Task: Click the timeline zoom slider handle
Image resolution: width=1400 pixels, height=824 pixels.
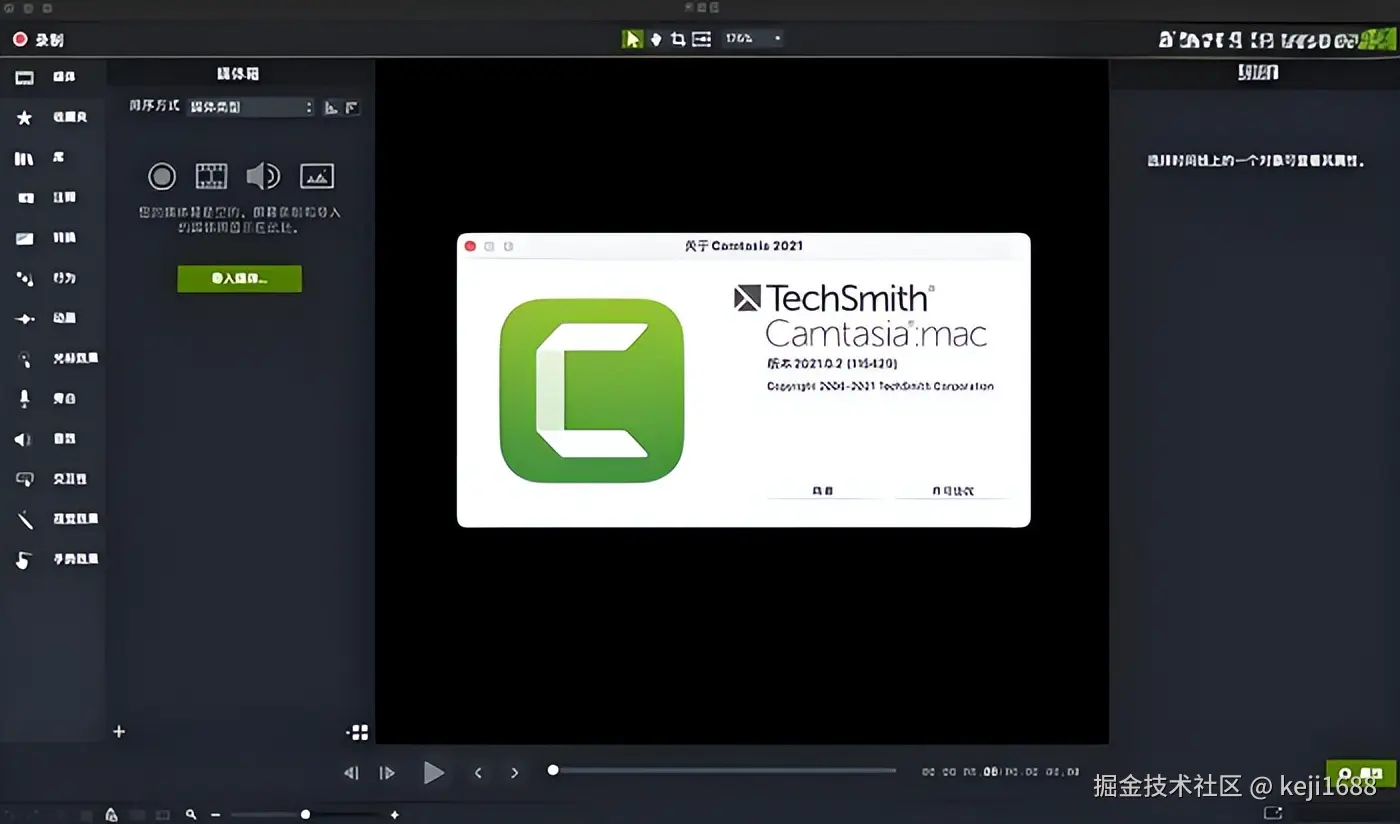Action: (305, 815)
